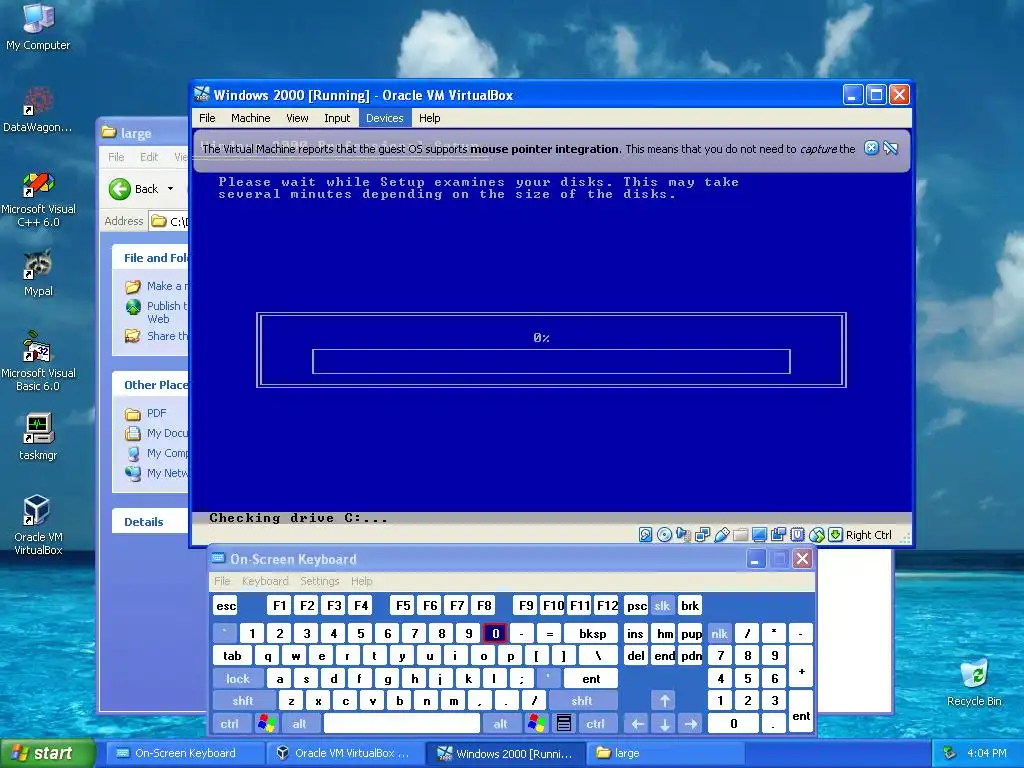
Task: Click the up arrow key on On-Screen Keyboard
Action: click(x=664, y=701)
